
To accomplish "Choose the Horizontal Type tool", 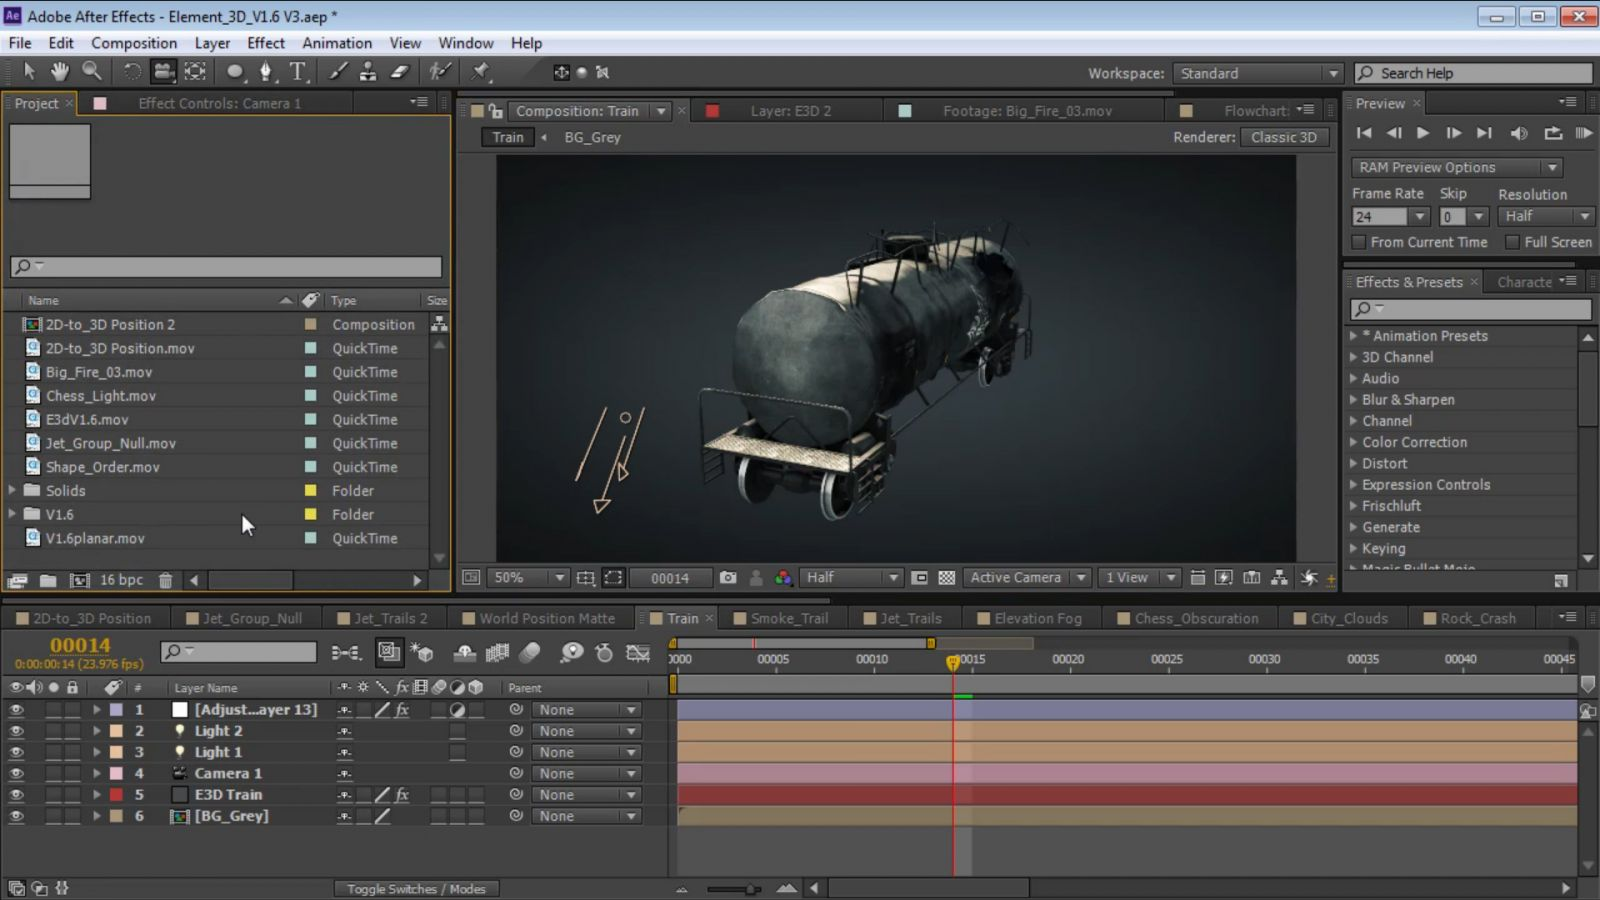I will click(297, 71).
